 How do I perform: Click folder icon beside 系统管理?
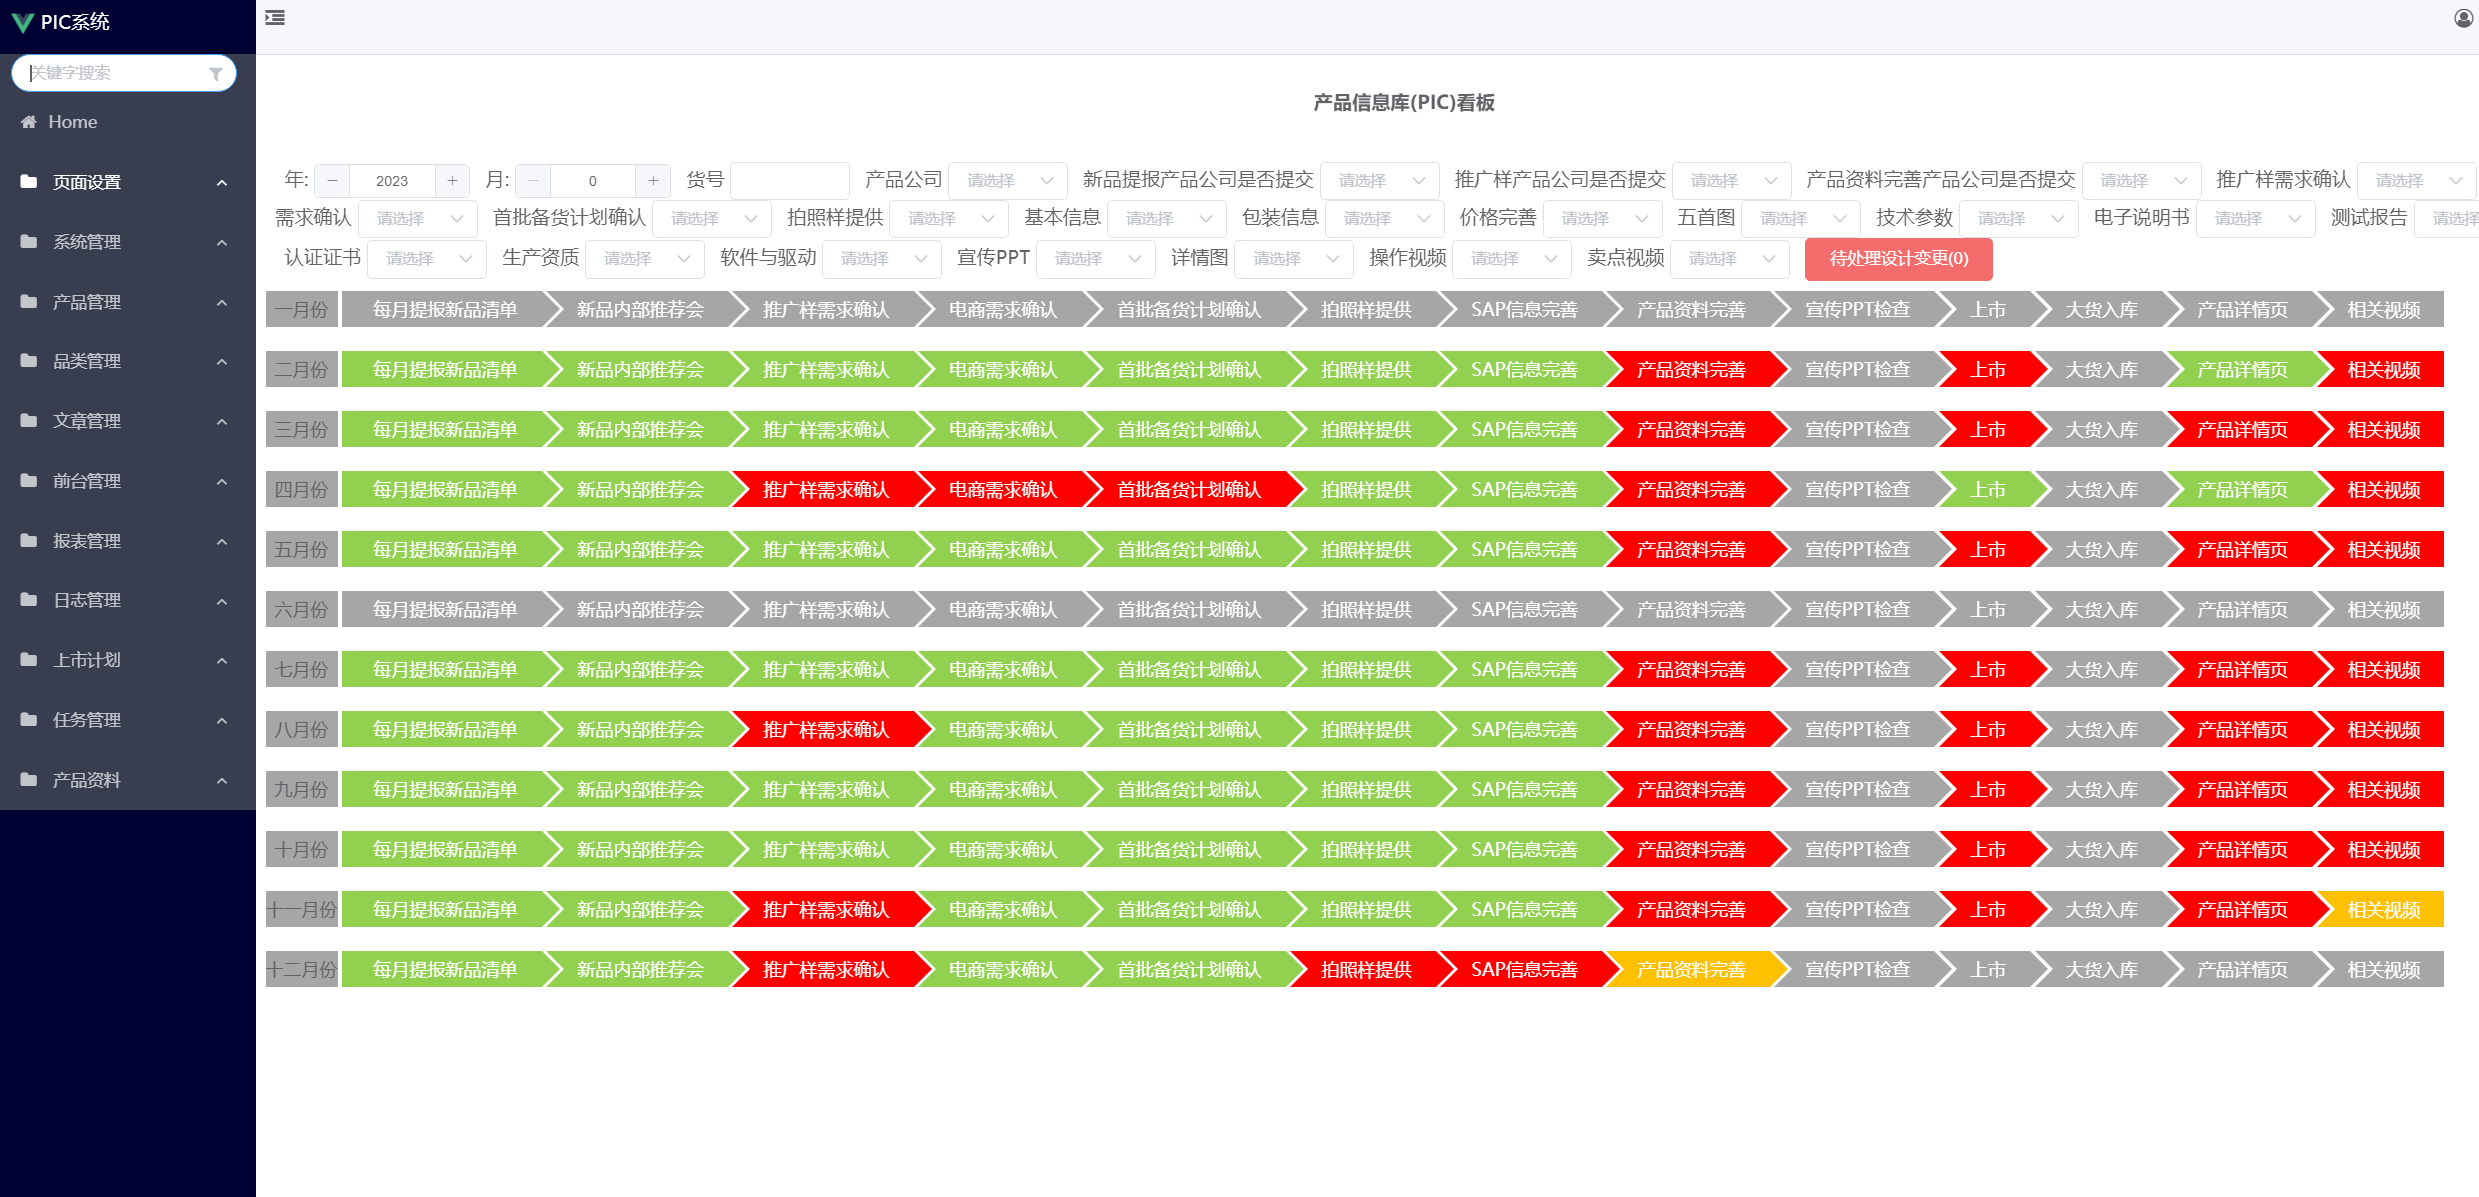point(29,242)
